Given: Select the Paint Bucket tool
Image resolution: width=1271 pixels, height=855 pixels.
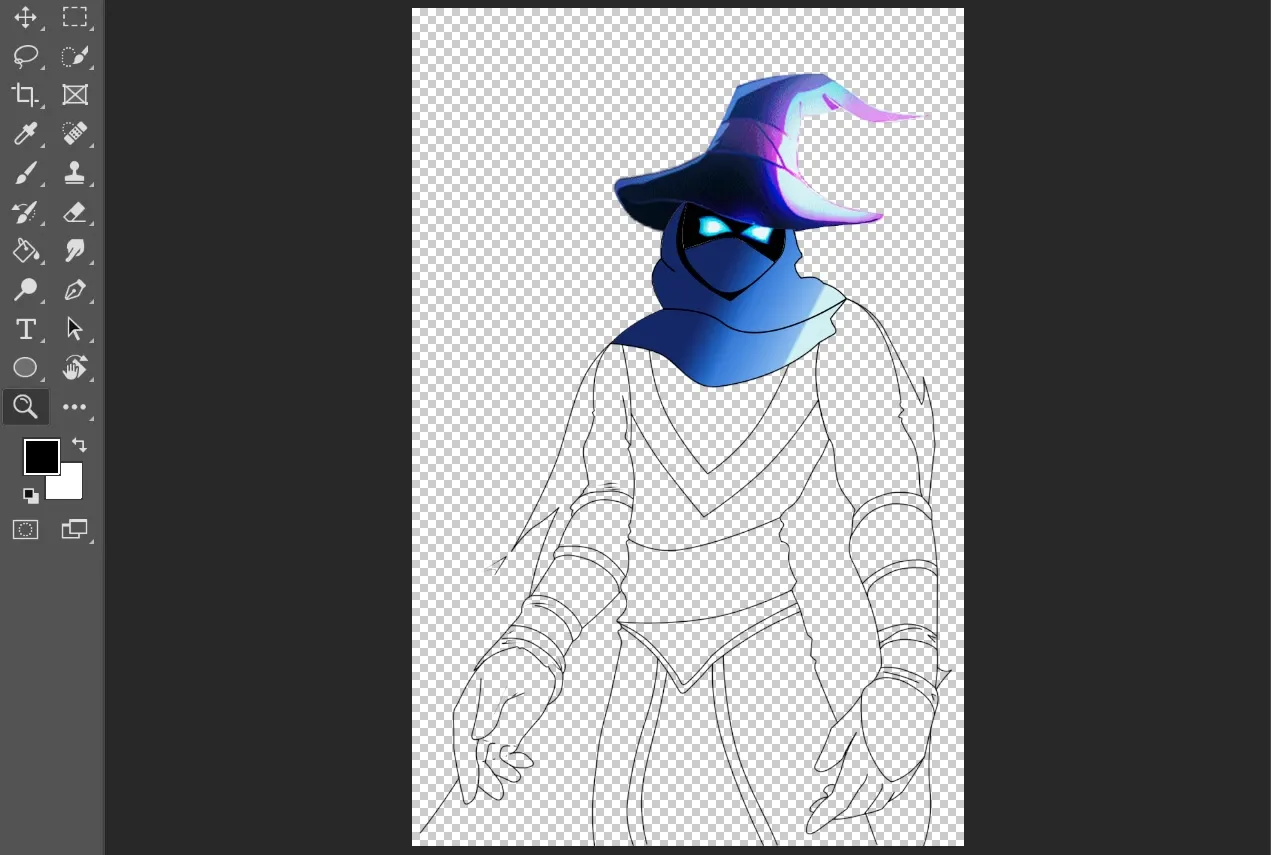Looking at the screenshot, I should [x=25, y=251].
